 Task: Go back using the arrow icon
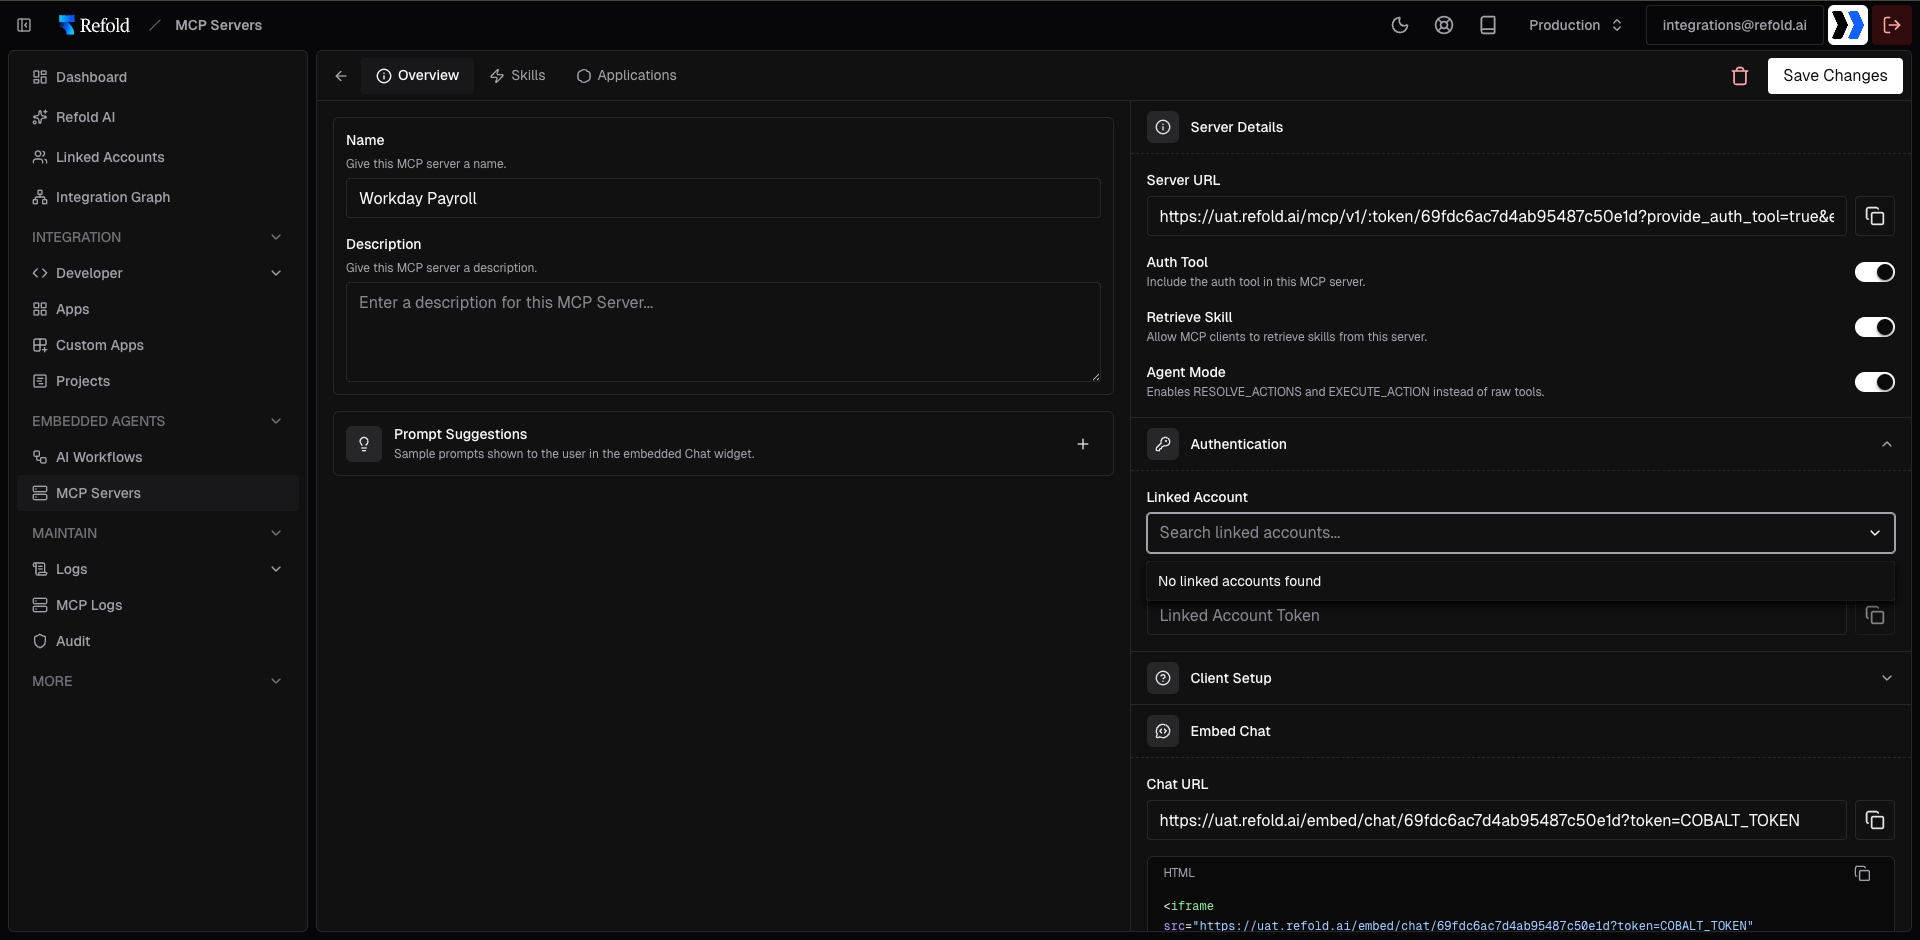pyautogui.click(x=341, y=76)
